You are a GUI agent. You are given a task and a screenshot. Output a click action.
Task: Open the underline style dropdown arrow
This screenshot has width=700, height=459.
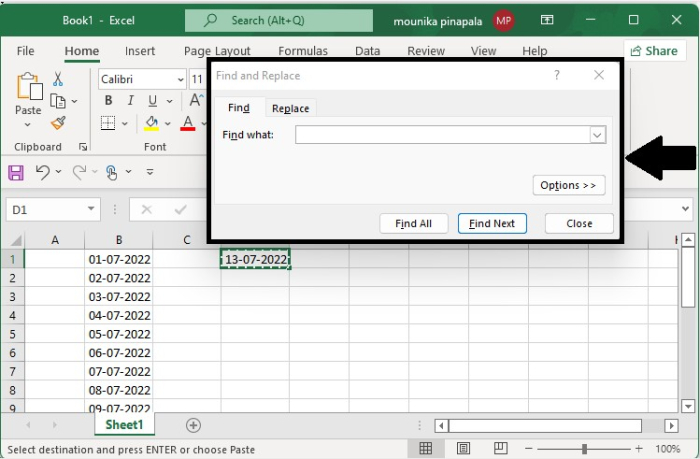[x=170, y=101]
